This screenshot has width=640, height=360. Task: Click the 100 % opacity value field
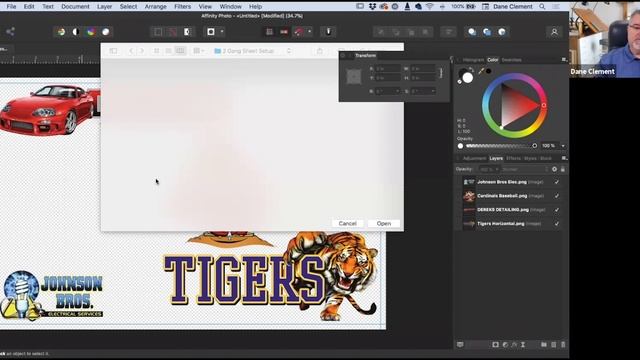pyautogui.click(x=549, y=146)
